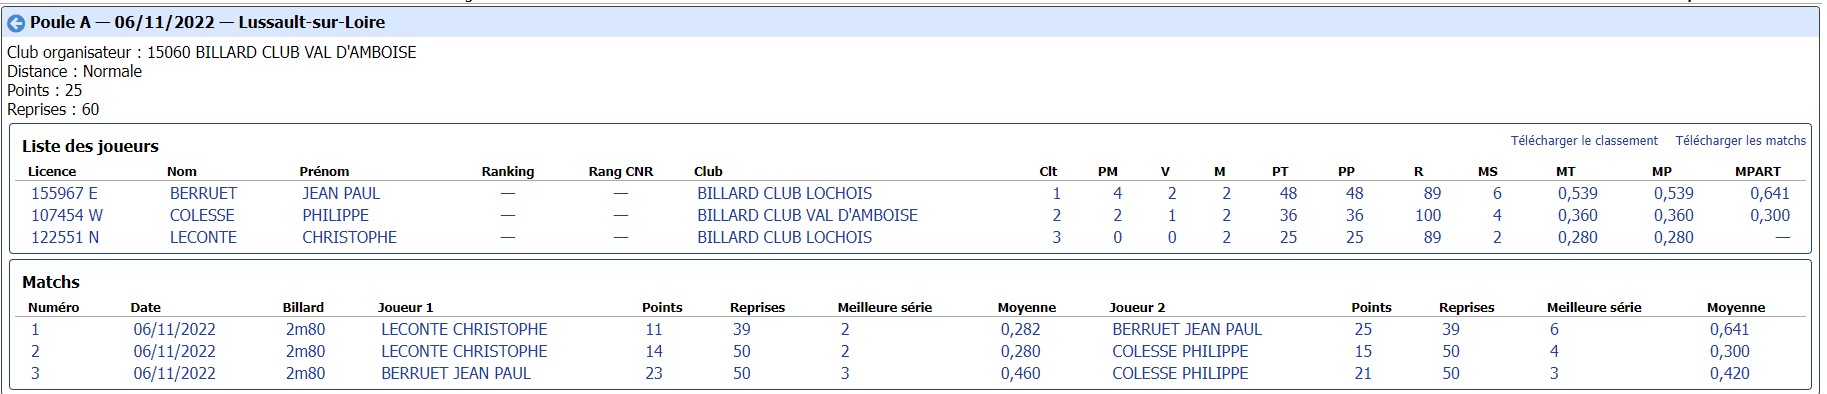Image resolution: width=1827 pixels, height=394 pixels.
Task: Click COLESSE PHILIPPE in match 3
Action: coord(1180,373)
